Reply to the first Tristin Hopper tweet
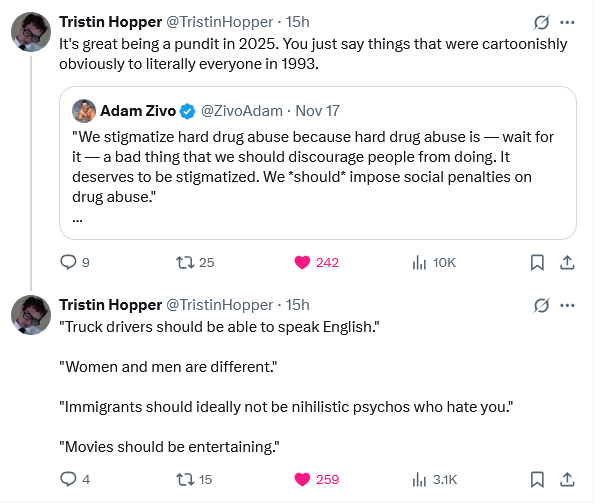 pos(69,263)
